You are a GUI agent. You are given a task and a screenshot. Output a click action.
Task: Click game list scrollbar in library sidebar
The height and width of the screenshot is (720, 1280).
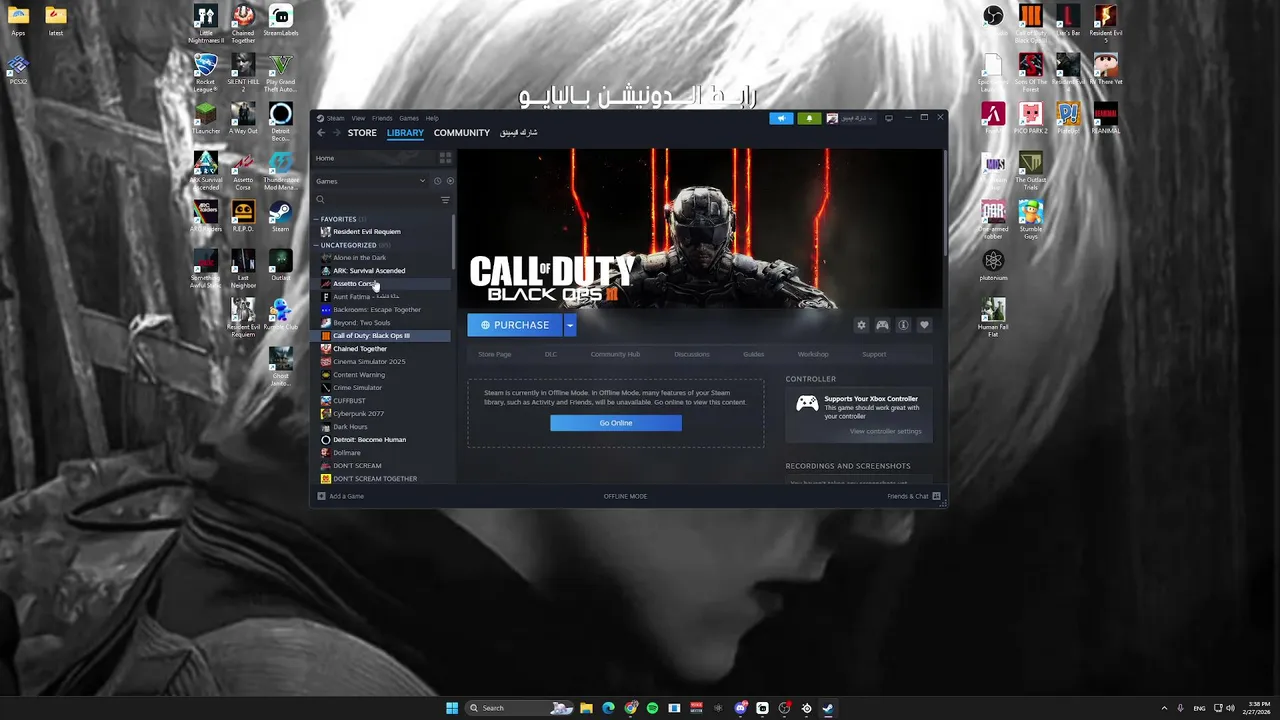(454, 242)
